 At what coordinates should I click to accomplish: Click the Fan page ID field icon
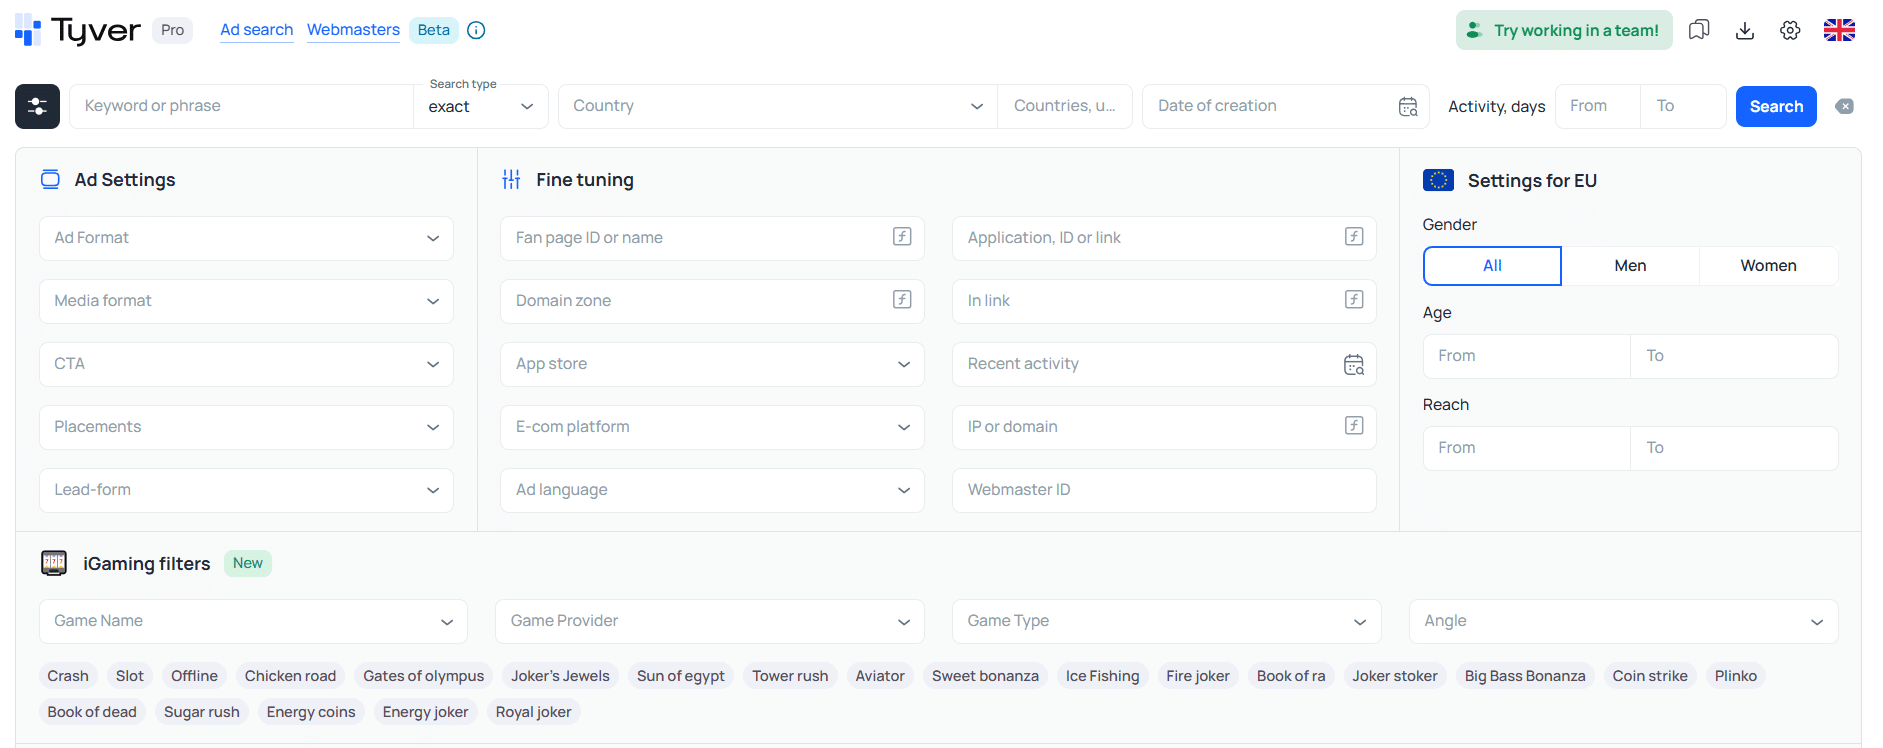pyautogui.click(x=902, y=237)
